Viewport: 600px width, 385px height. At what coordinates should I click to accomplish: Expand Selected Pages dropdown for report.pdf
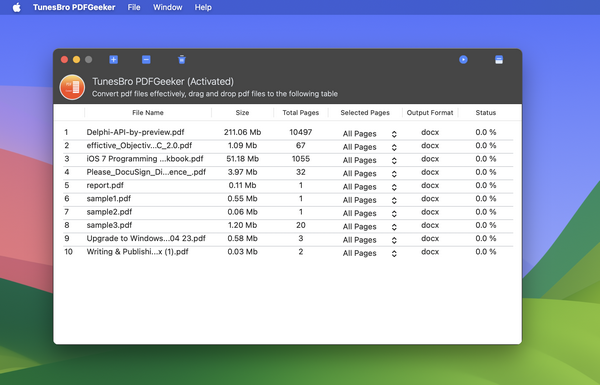pyautogui.click(x=369, y=187)
